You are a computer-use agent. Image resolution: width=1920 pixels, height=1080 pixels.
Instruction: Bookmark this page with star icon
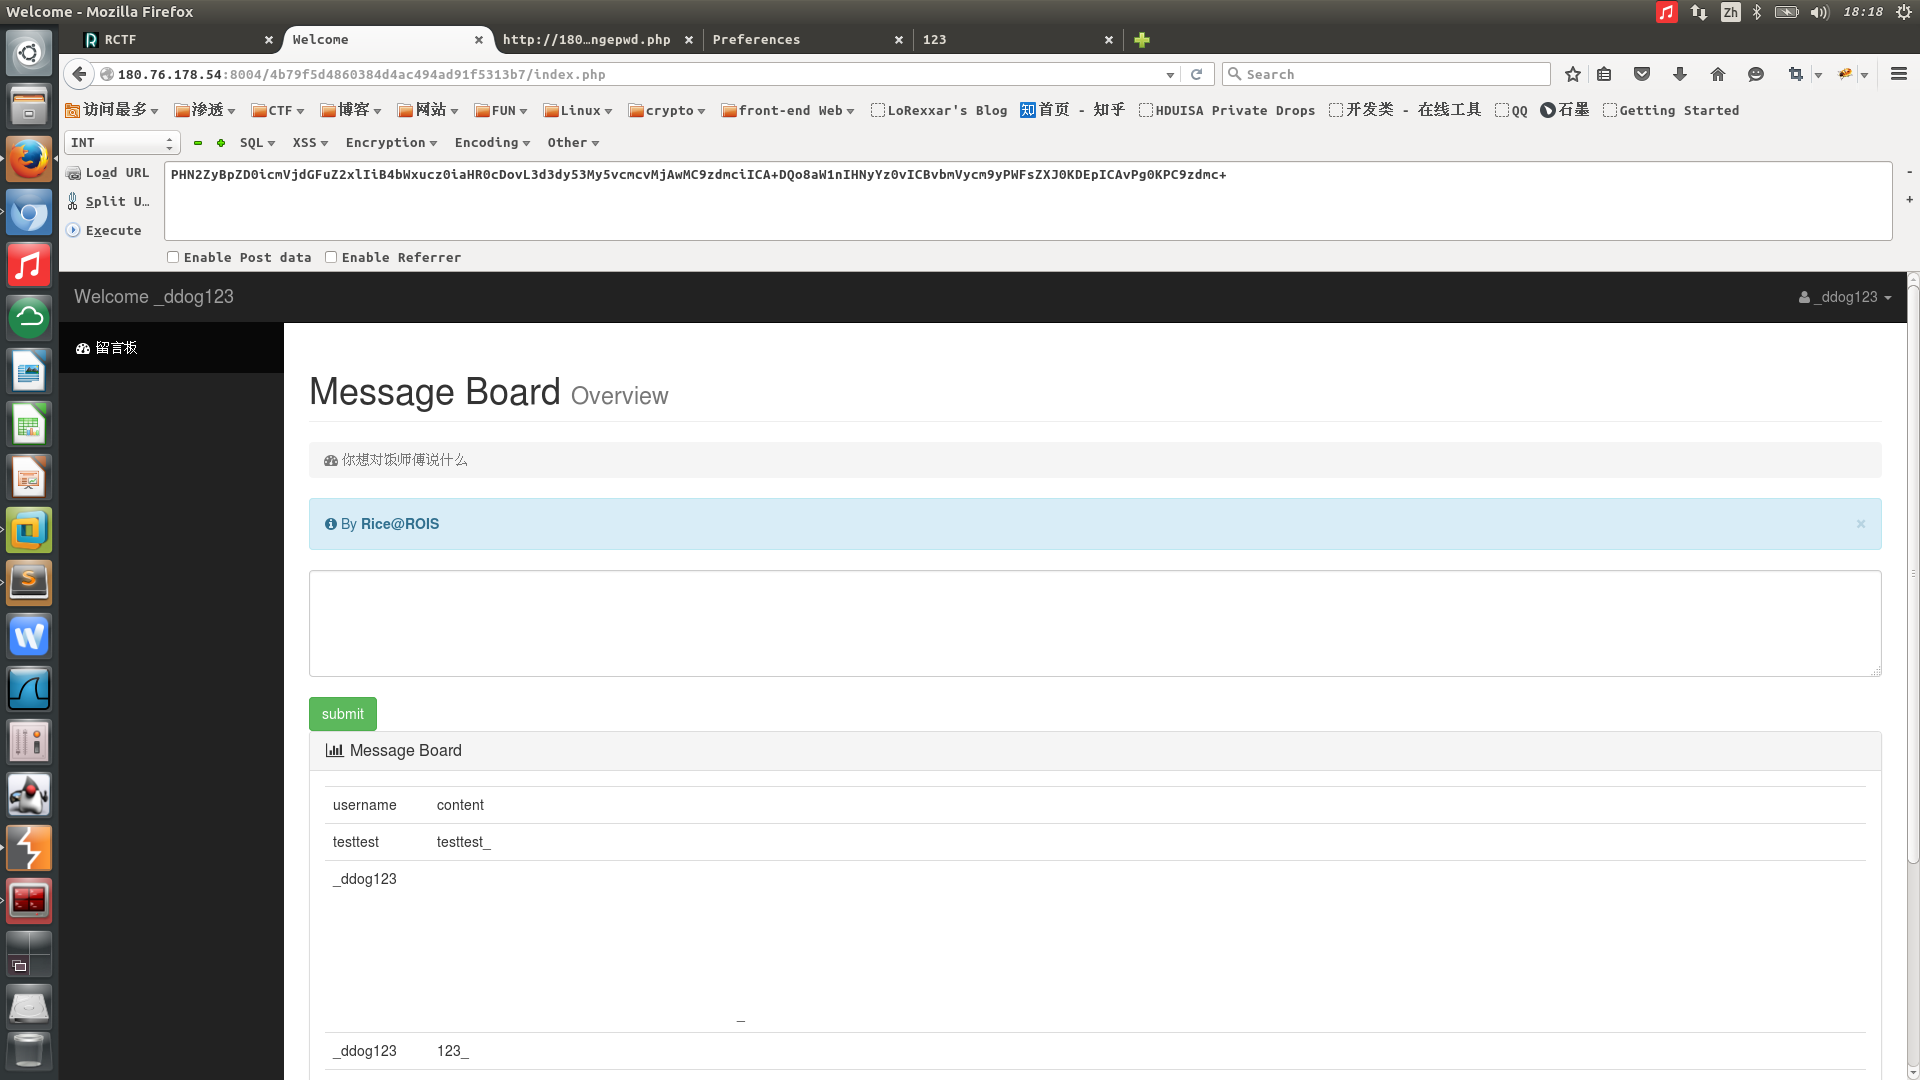(x=1573, y=74)
